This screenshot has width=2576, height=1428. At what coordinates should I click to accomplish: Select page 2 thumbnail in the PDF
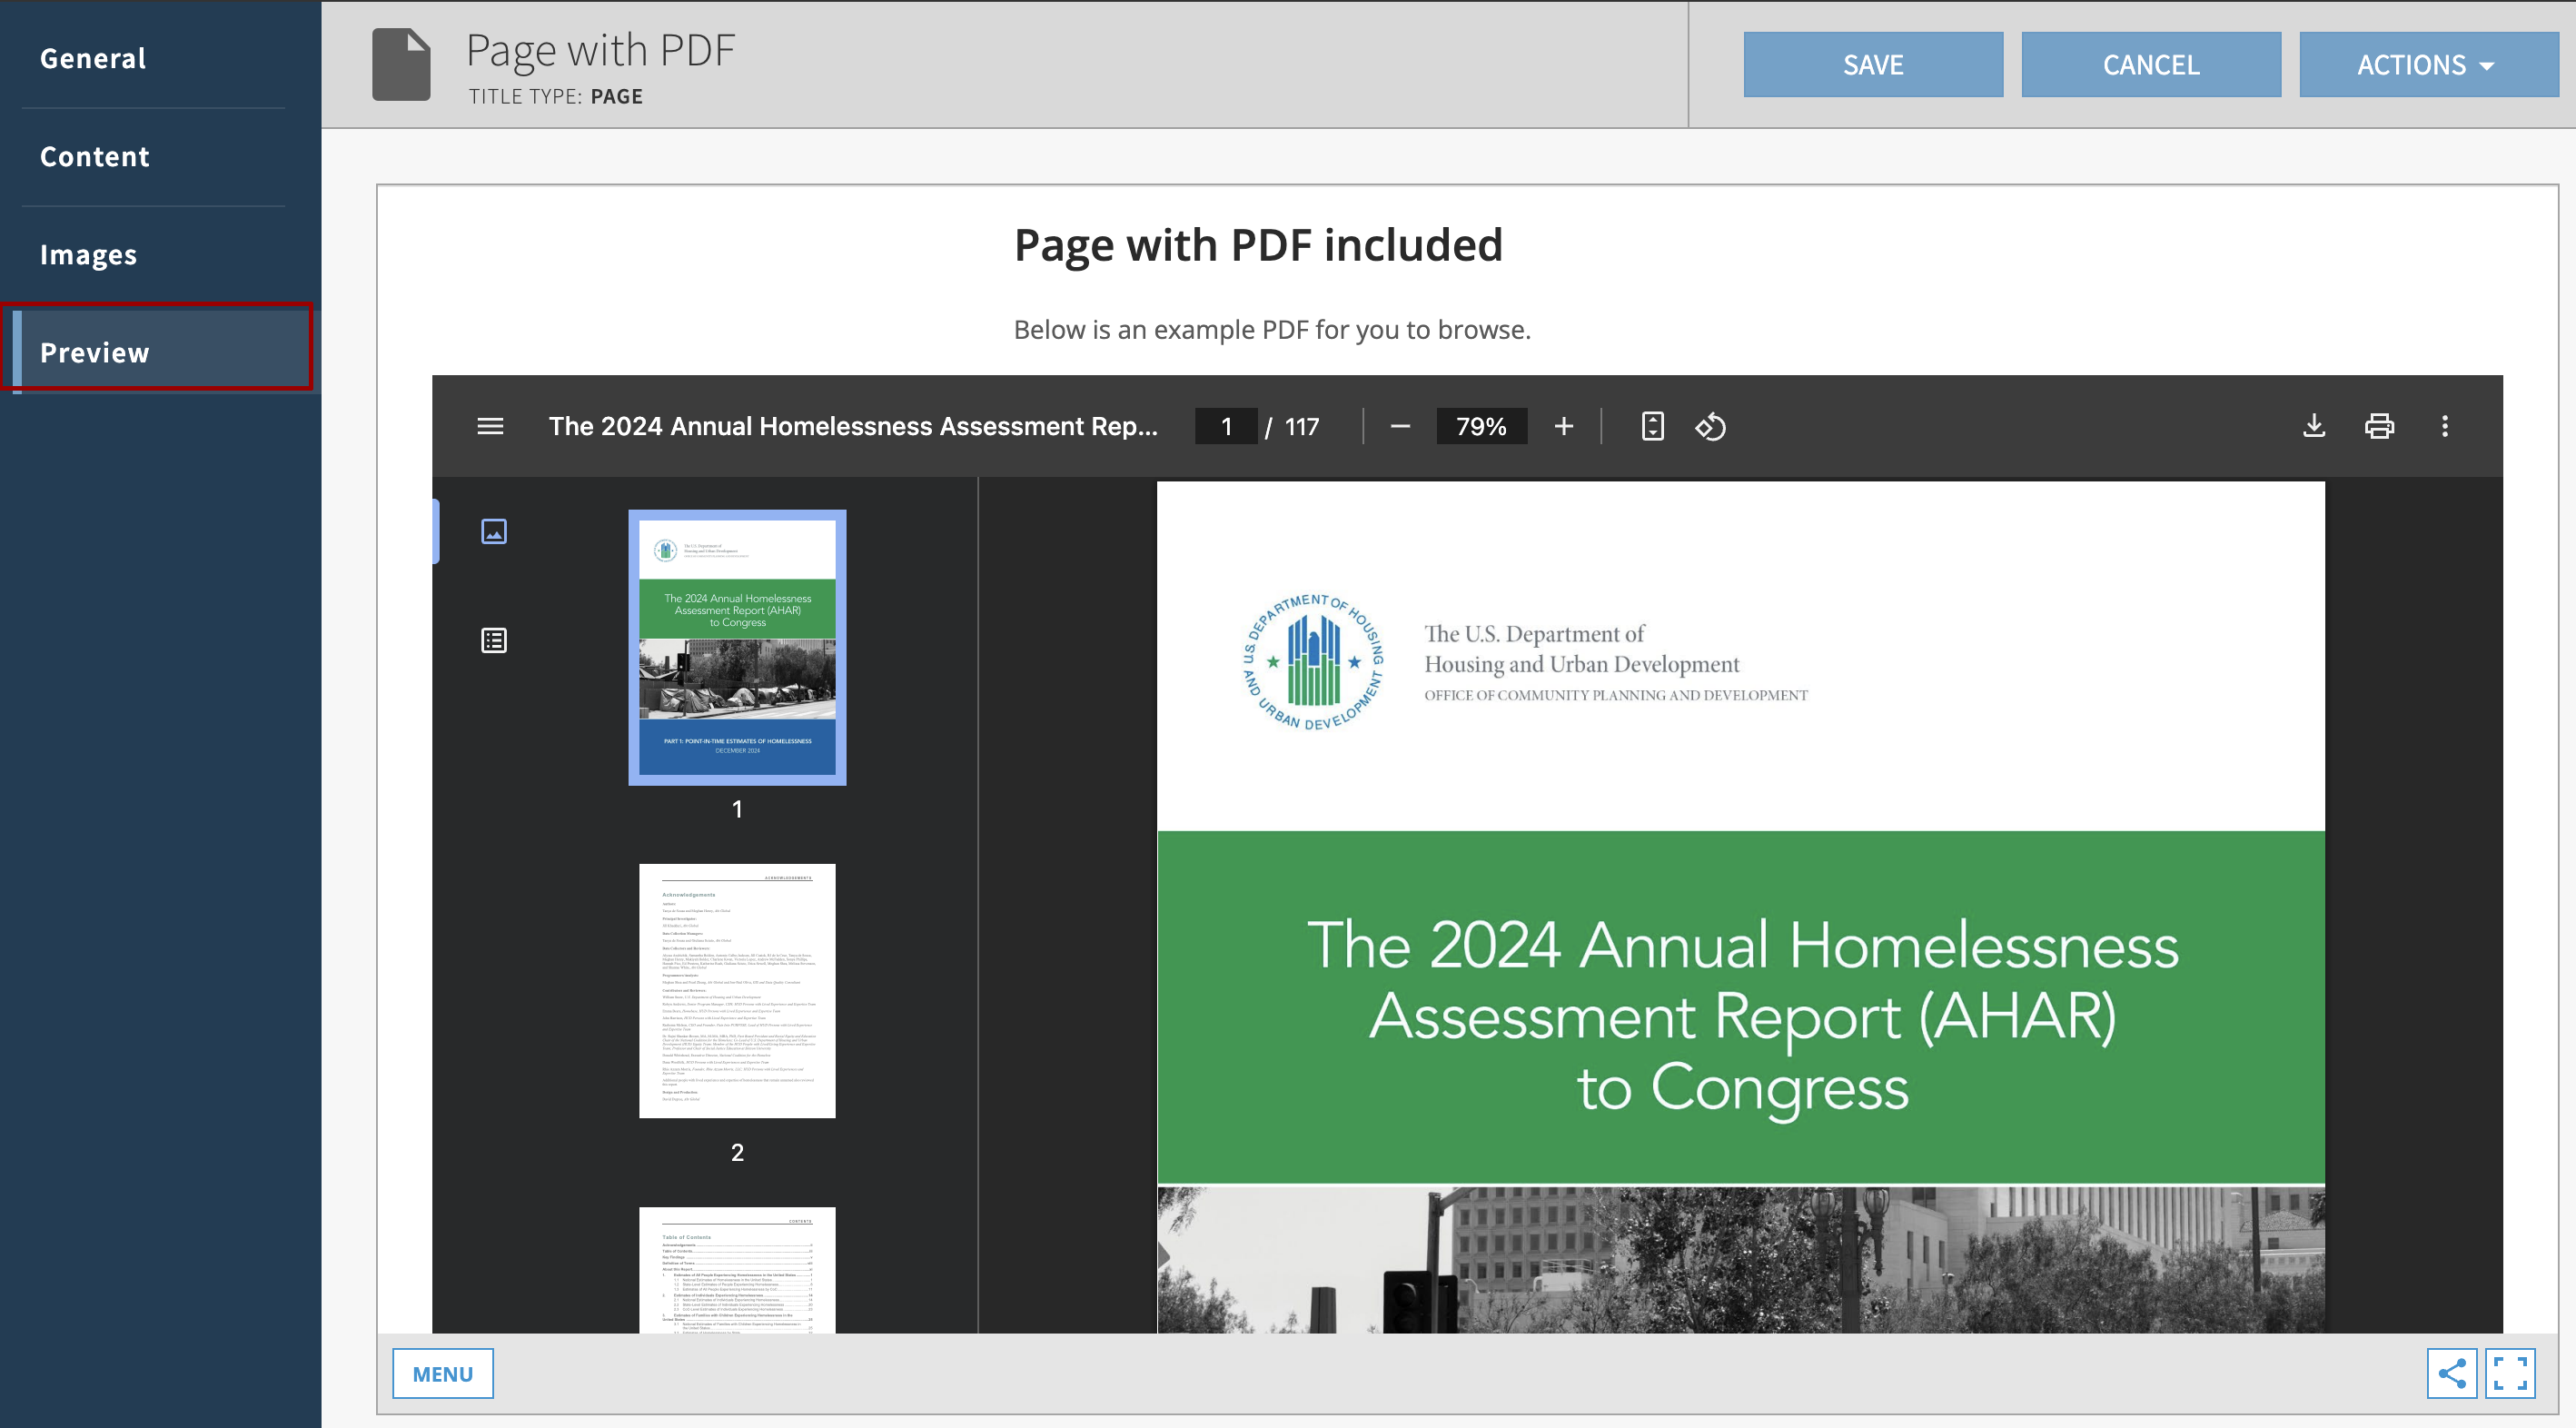coord(737,990)
